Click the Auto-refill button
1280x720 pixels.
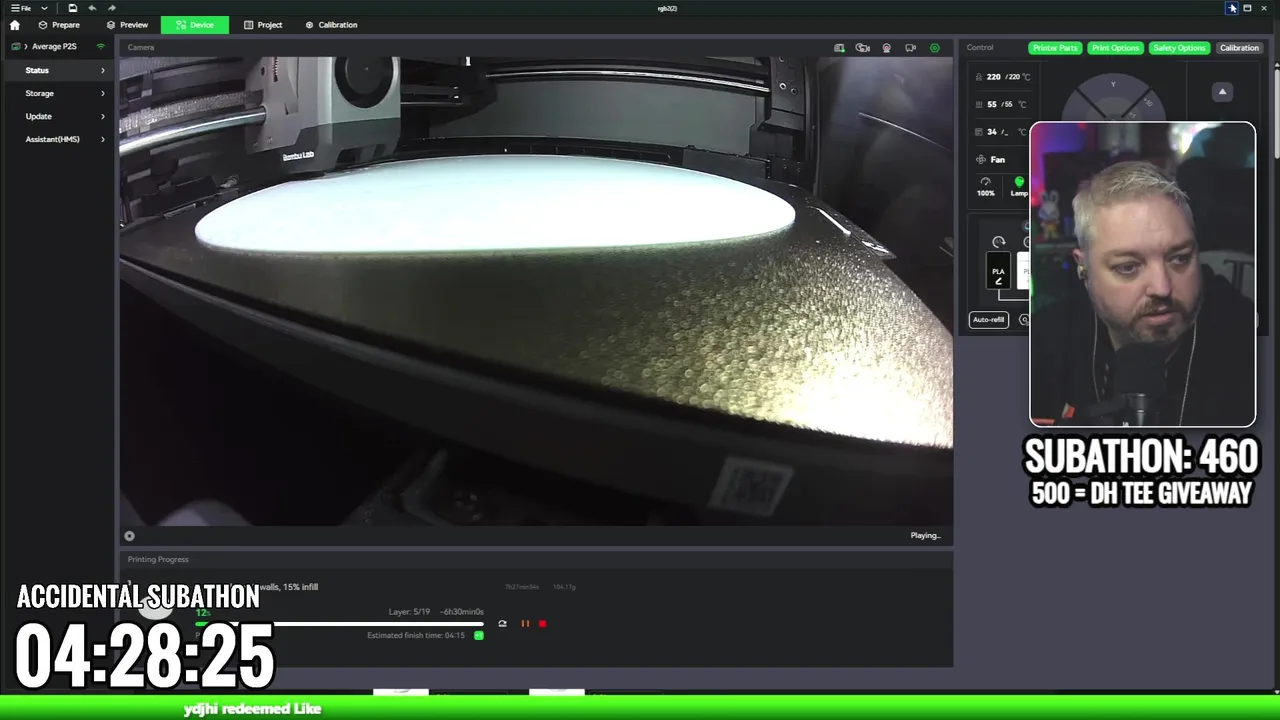(x=988, y=320)
